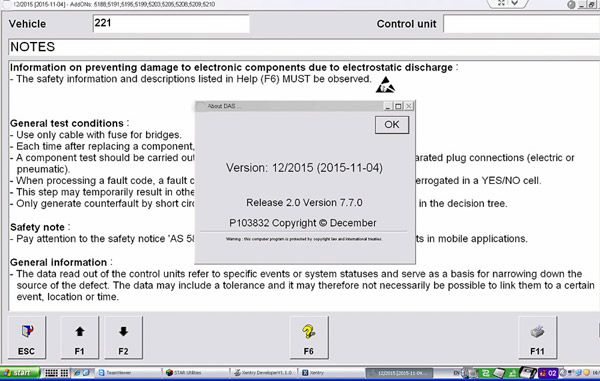Click the fullscreen icon in the remote toolbar tab
Viewport: 600px width, 381px height.
click(x=501, y=3)
